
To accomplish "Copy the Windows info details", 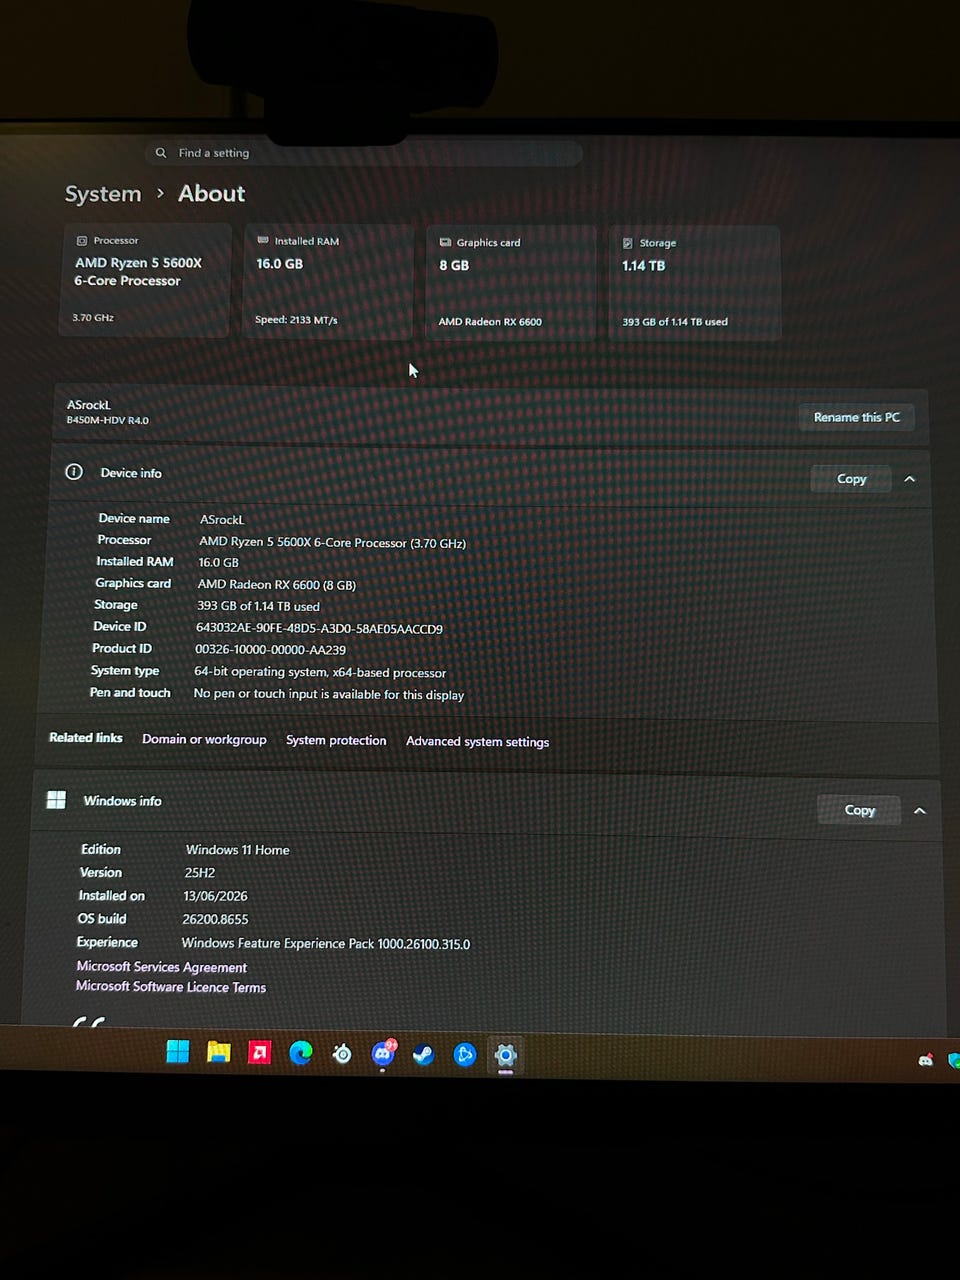I will (859, 810).
